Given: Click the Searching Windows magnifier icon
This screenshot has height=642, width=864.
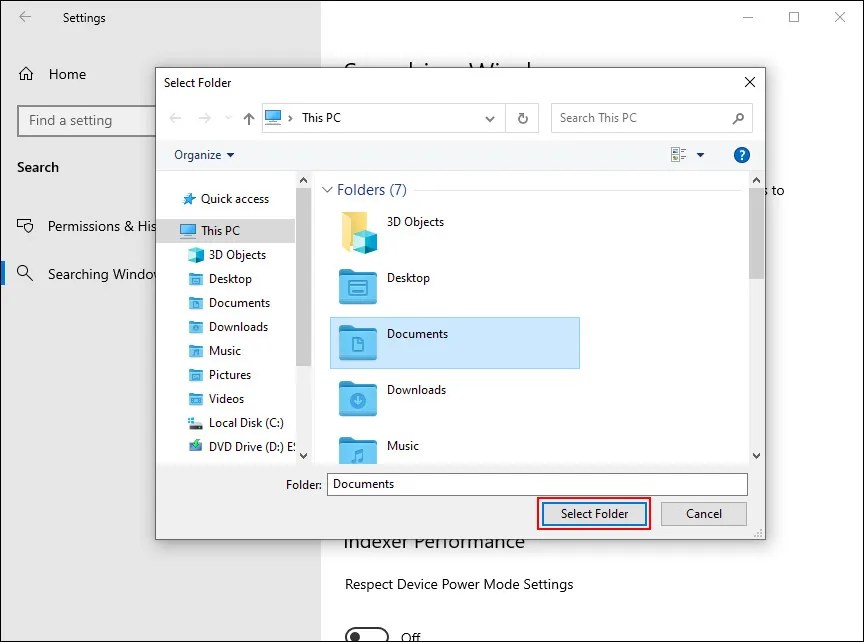Looking at the screenshot, I should (x=23, y=274).
